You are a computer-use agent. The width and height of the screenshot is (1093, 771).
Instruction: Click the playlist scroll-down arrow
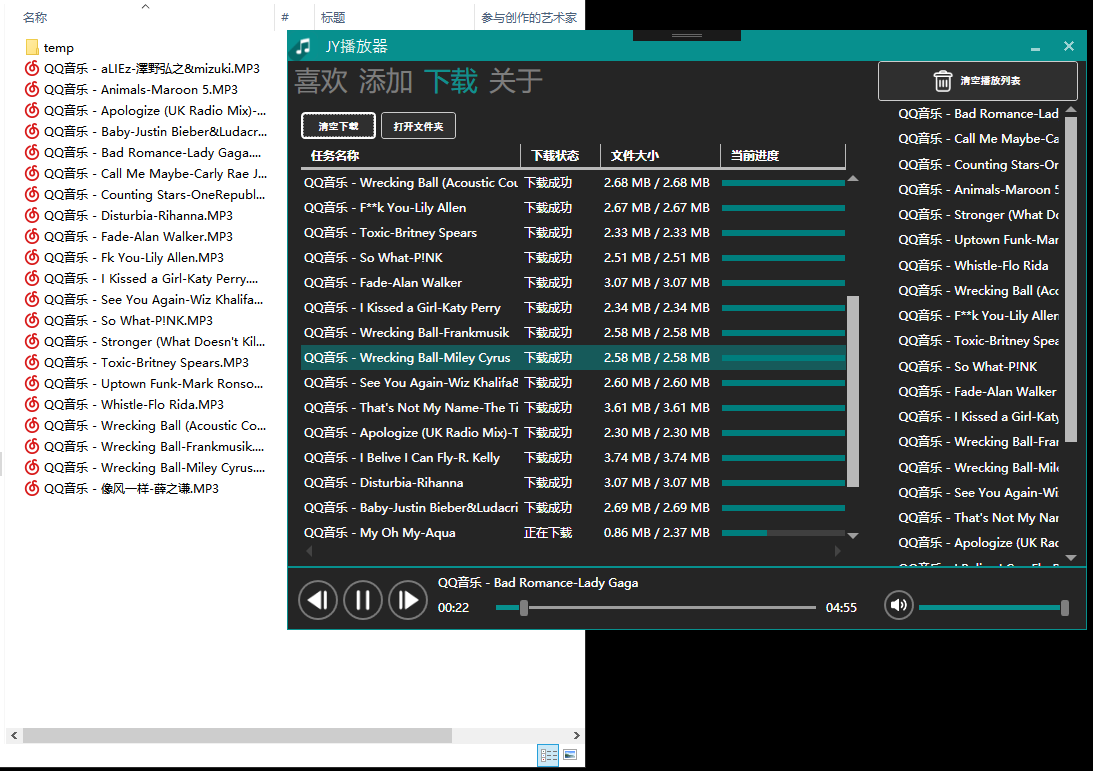pyautogui.click(x=1071, y=558)
